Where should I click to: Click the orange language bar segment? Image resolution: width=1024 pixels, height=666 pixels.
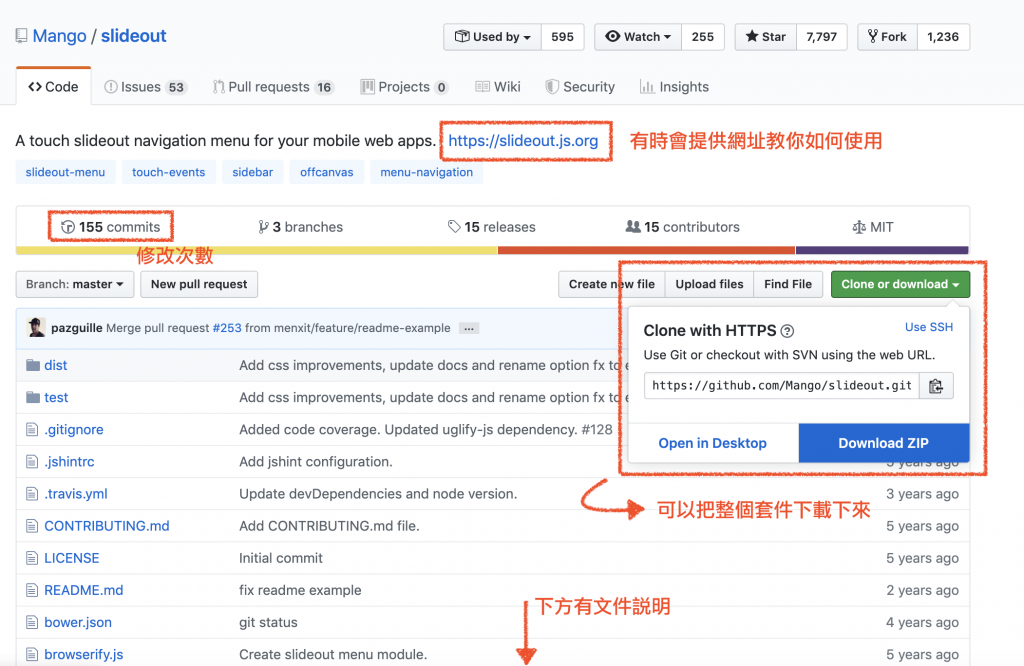647,250
